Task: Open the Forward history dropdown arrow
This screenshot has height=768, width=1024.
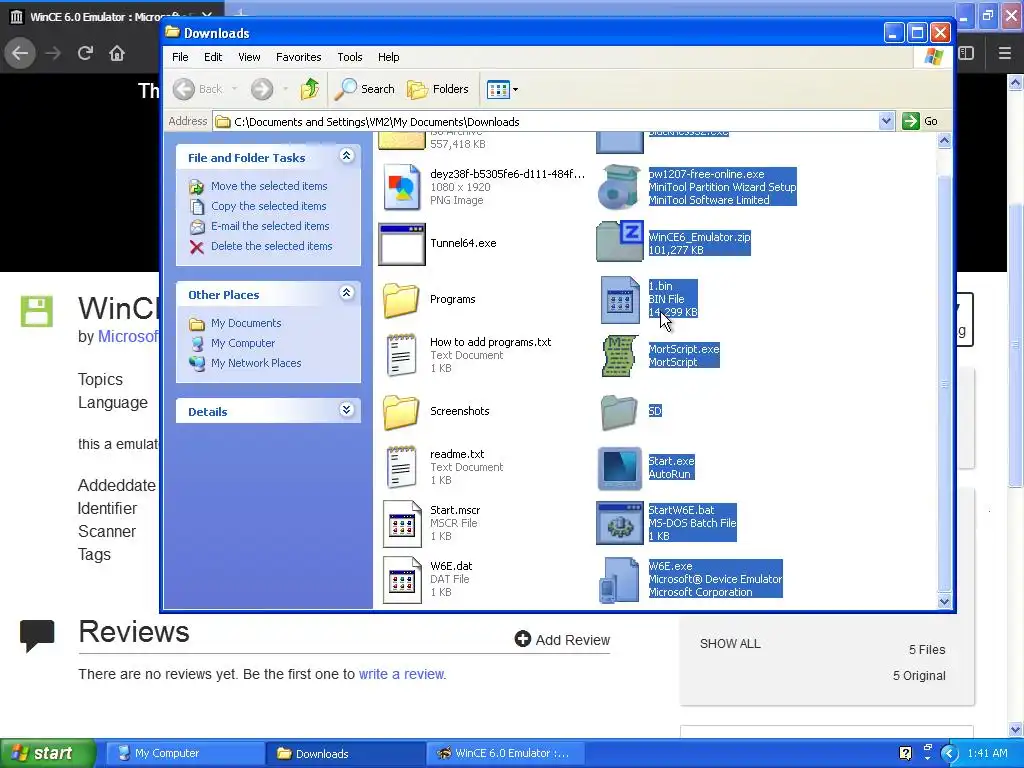Action: [285, 89]
